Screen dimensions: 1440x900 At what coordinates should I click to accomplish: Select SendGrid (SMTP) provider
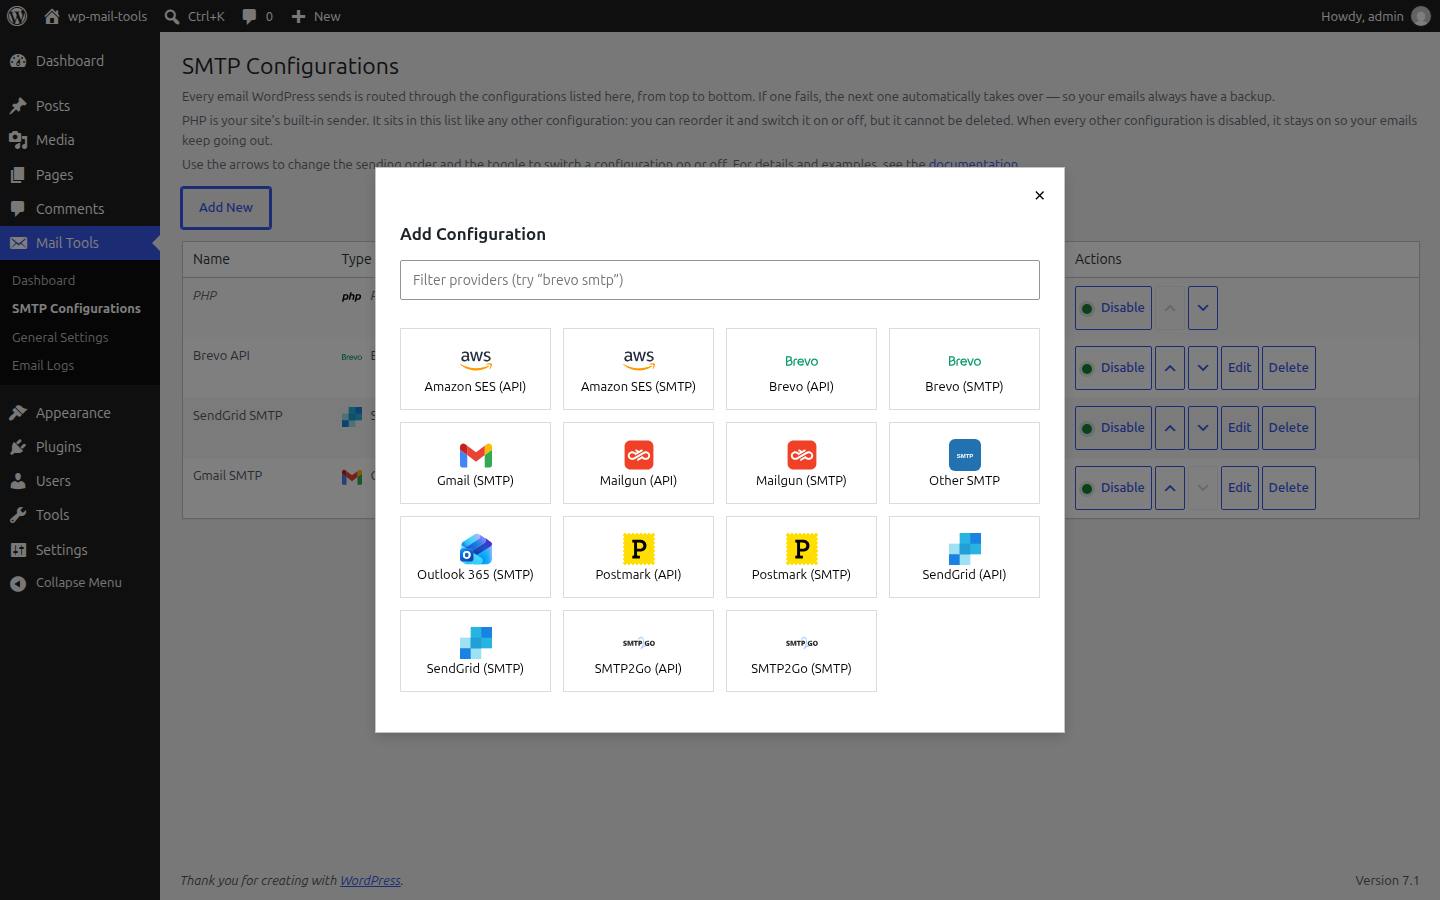(475, 651)
